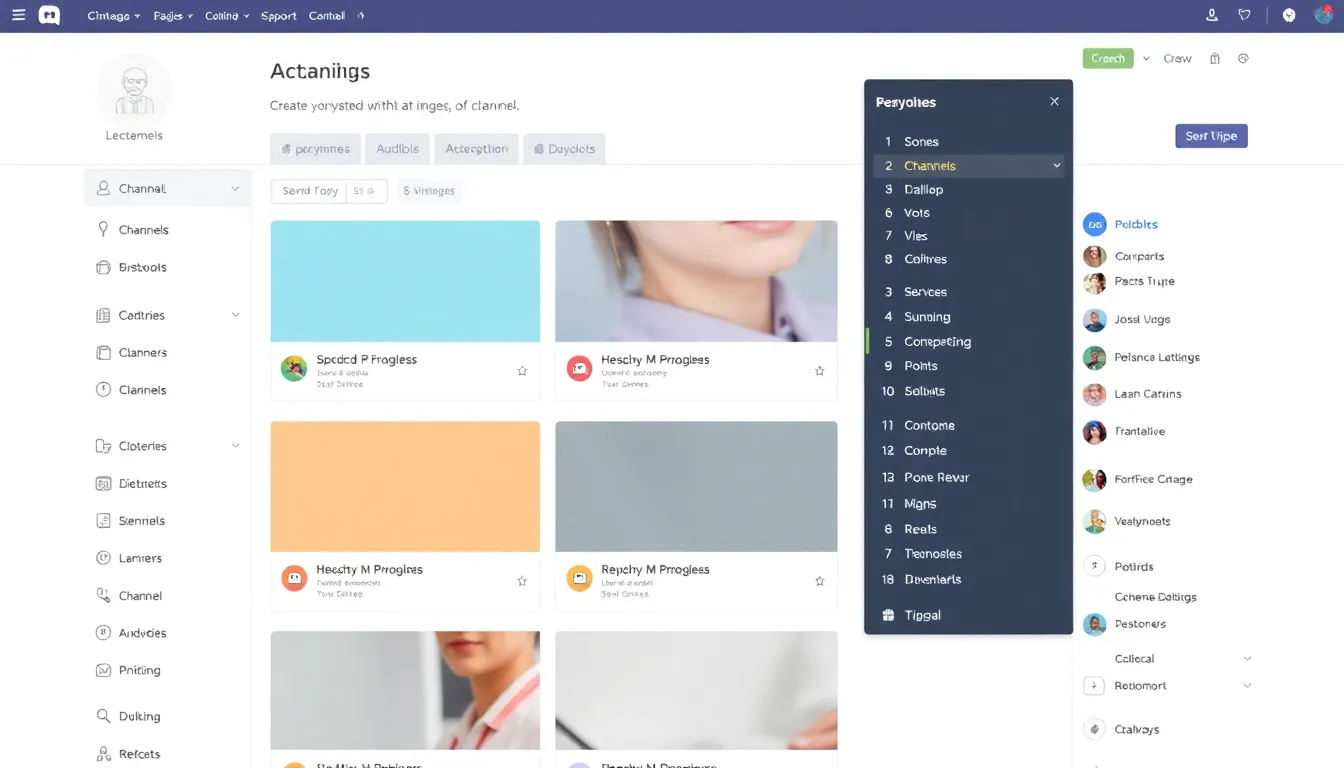This screenshot has height=768, width=1344.
Task: Expand the Cadtries section chevron
Action: coord(235,315)
